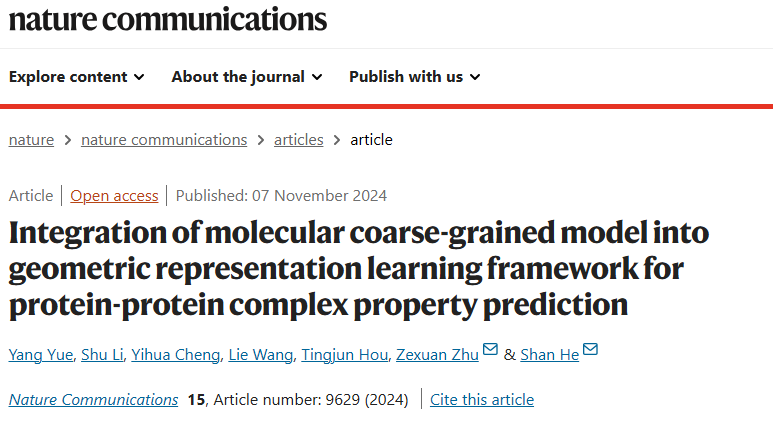Viewport: 773px width, 429px height.
Task: Expand the Publish with us menu
Action: 414,77
